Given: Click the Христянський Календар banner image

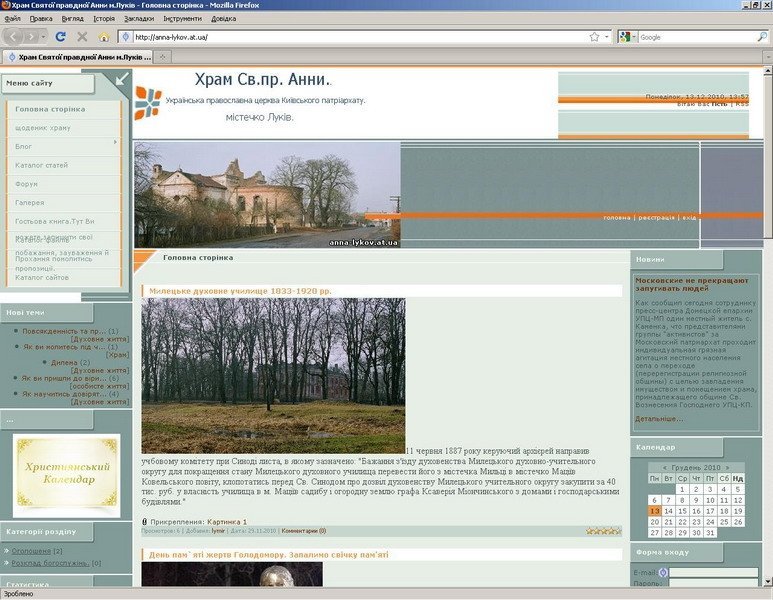Looking at the screenshot, I should [66, 474].
